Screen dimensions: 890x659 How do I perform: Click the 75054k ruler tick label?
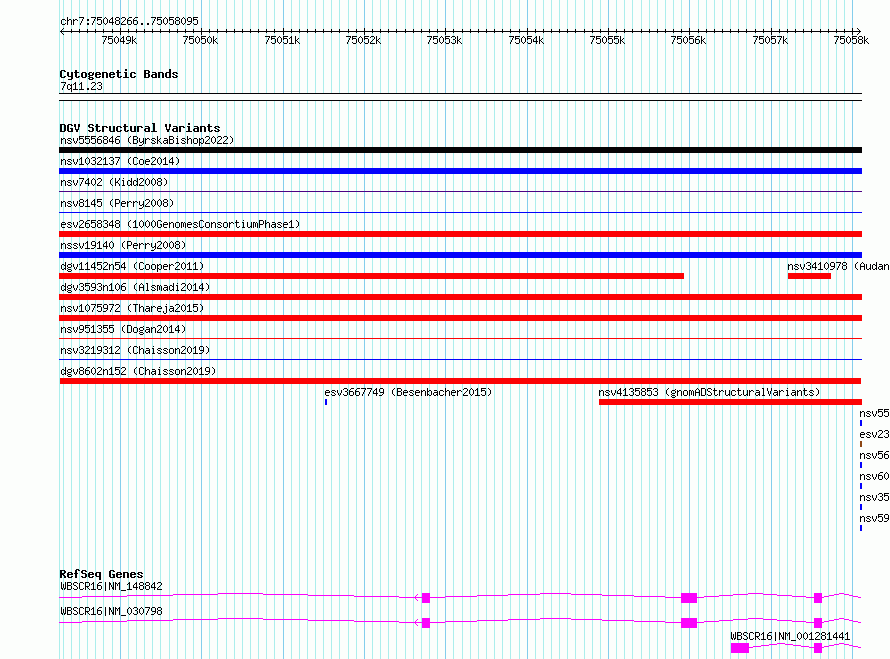click(x=526, y=40)
